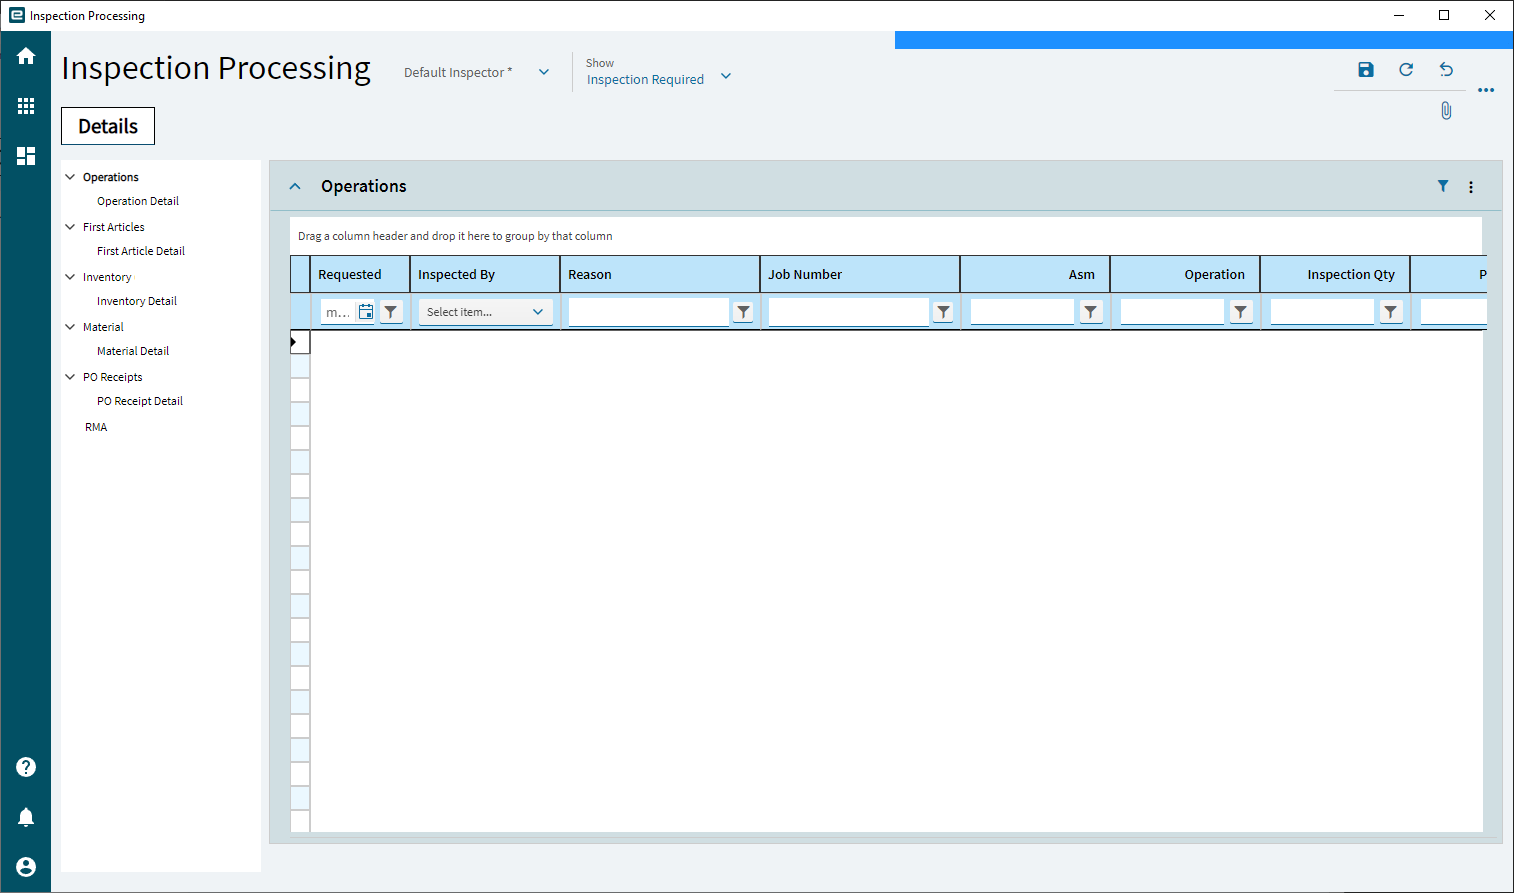
Task: Select First Article Detail in the tree
Action: [x=141, y=251]
